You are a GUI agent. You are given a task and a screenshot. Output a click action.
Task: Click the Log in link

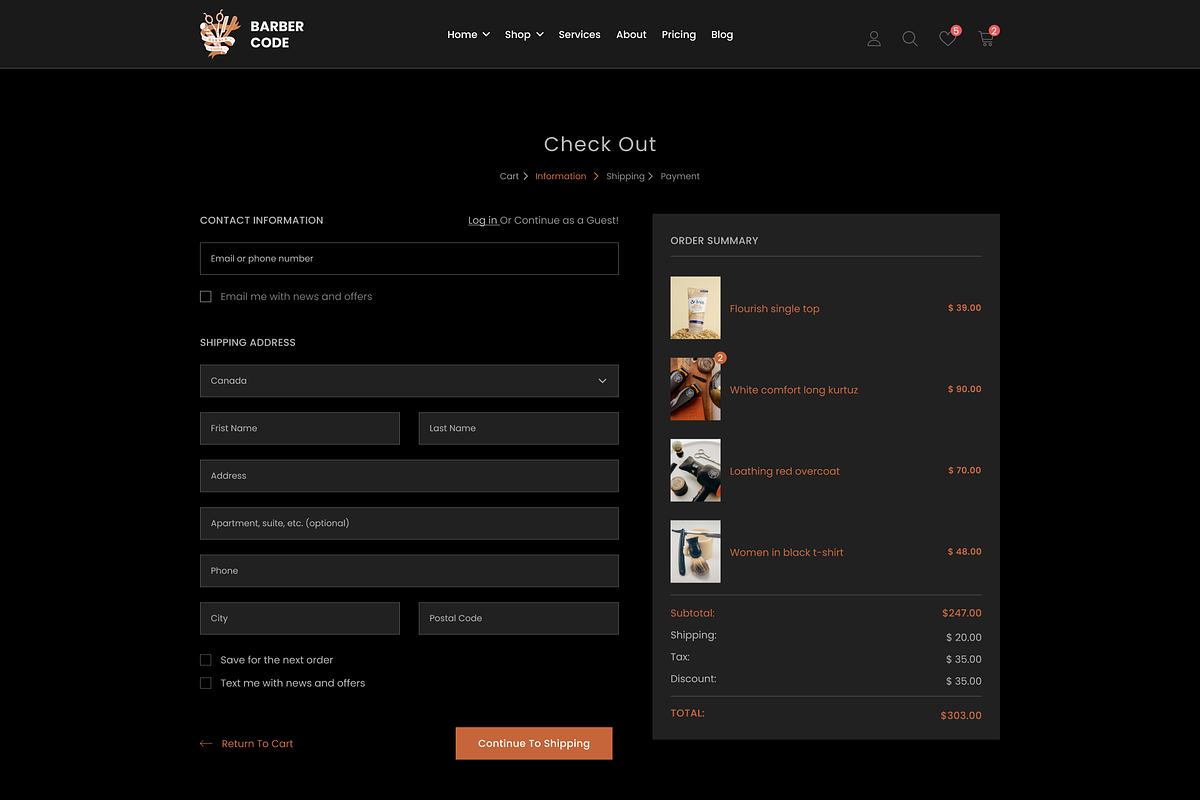coord(482,220)
